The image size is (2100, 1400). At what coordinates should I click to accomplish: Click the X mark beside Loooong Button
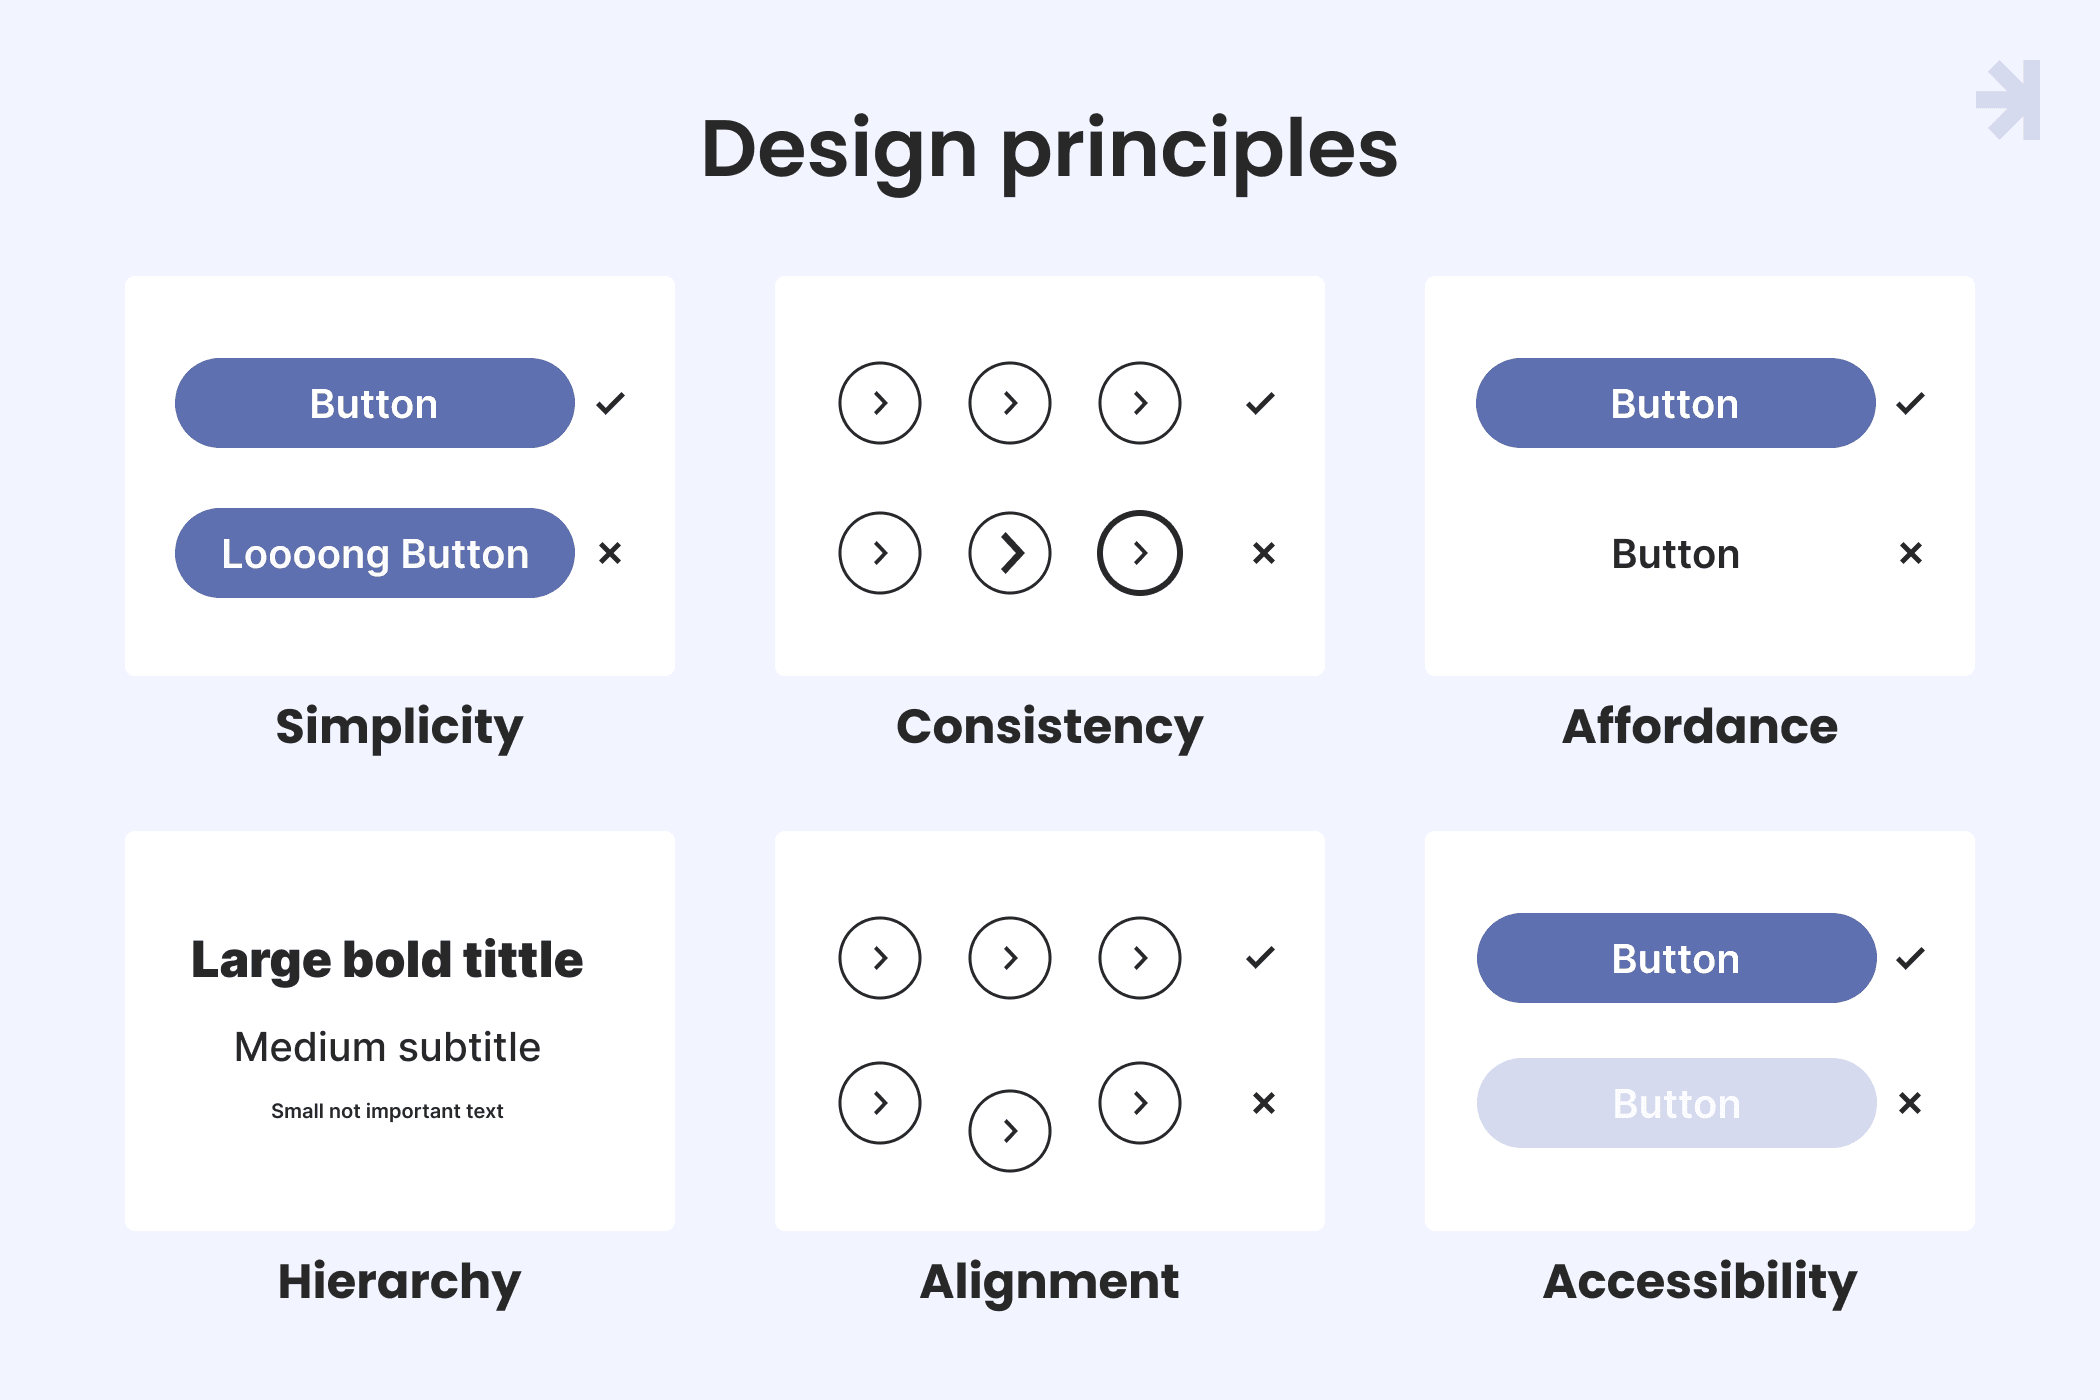[610, 553]
